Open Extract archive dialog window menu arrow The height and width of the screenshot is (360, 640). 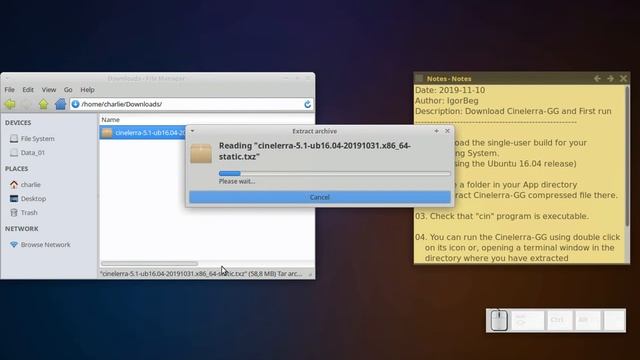coord(192,131)
